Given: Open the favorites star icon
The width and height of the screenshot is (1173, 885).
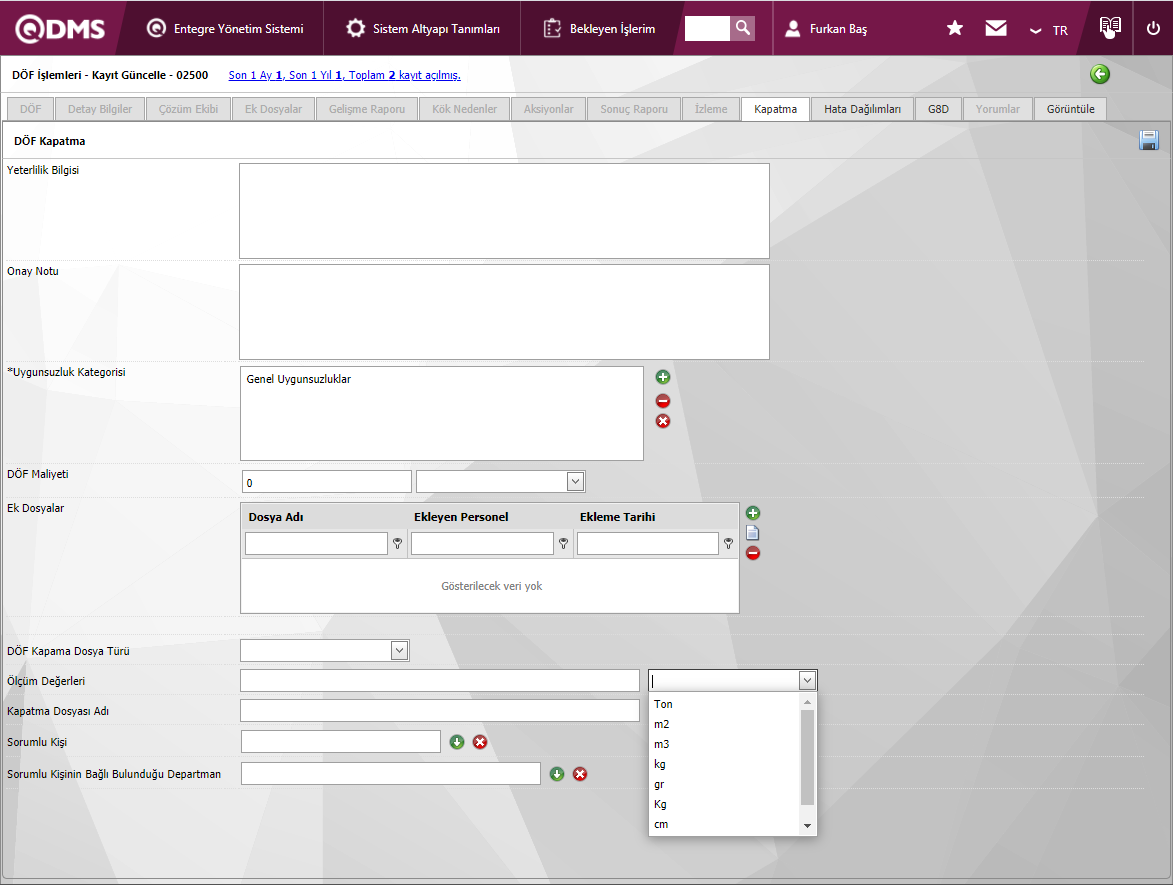Looking at the screenshot, I should click(x=955, y=28).
